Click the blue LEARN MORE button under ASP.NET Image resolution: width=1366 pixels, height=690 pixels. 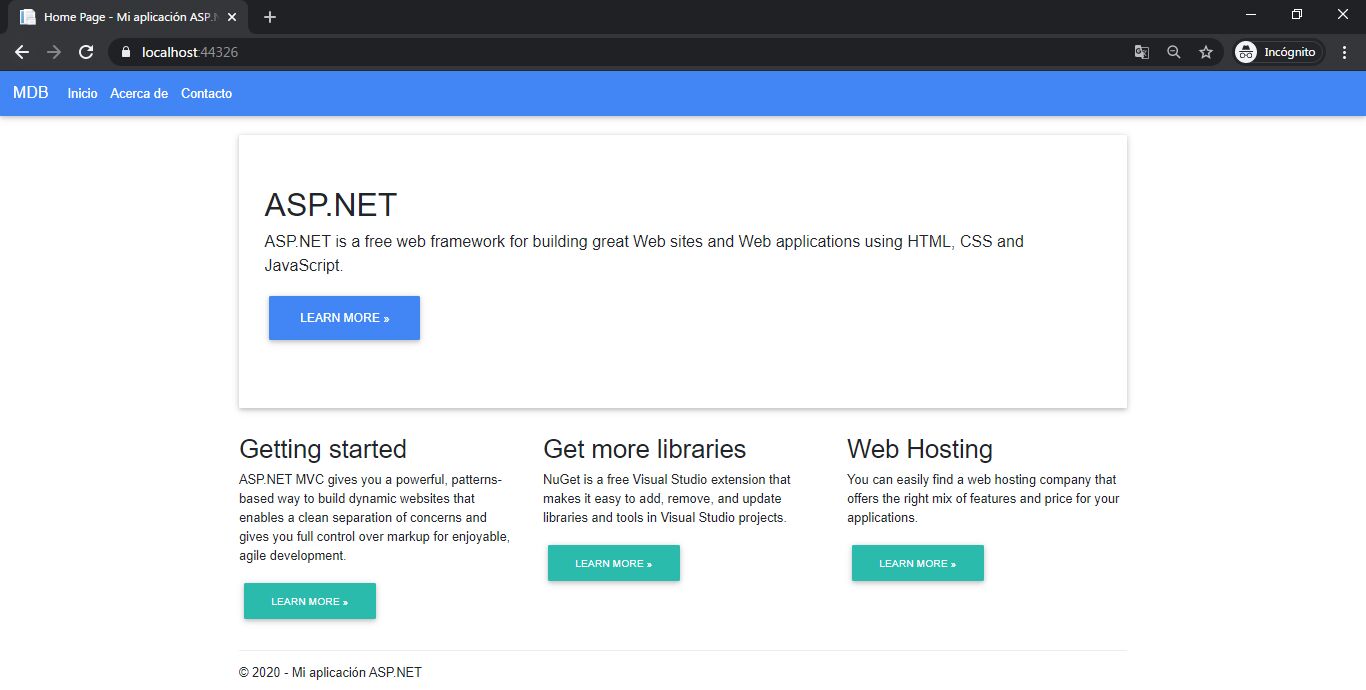[x=344, y=318]
